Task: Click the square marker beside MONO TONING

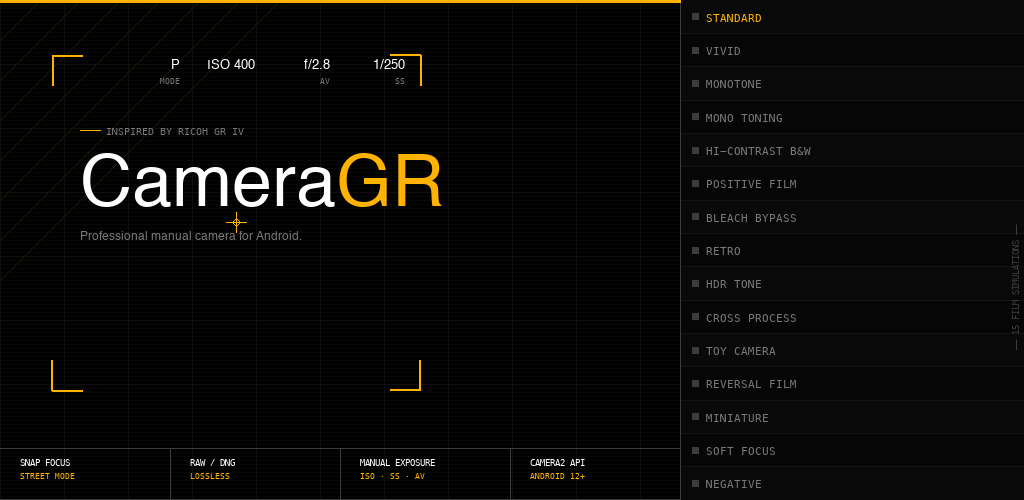Action: [x=696, y=117]
